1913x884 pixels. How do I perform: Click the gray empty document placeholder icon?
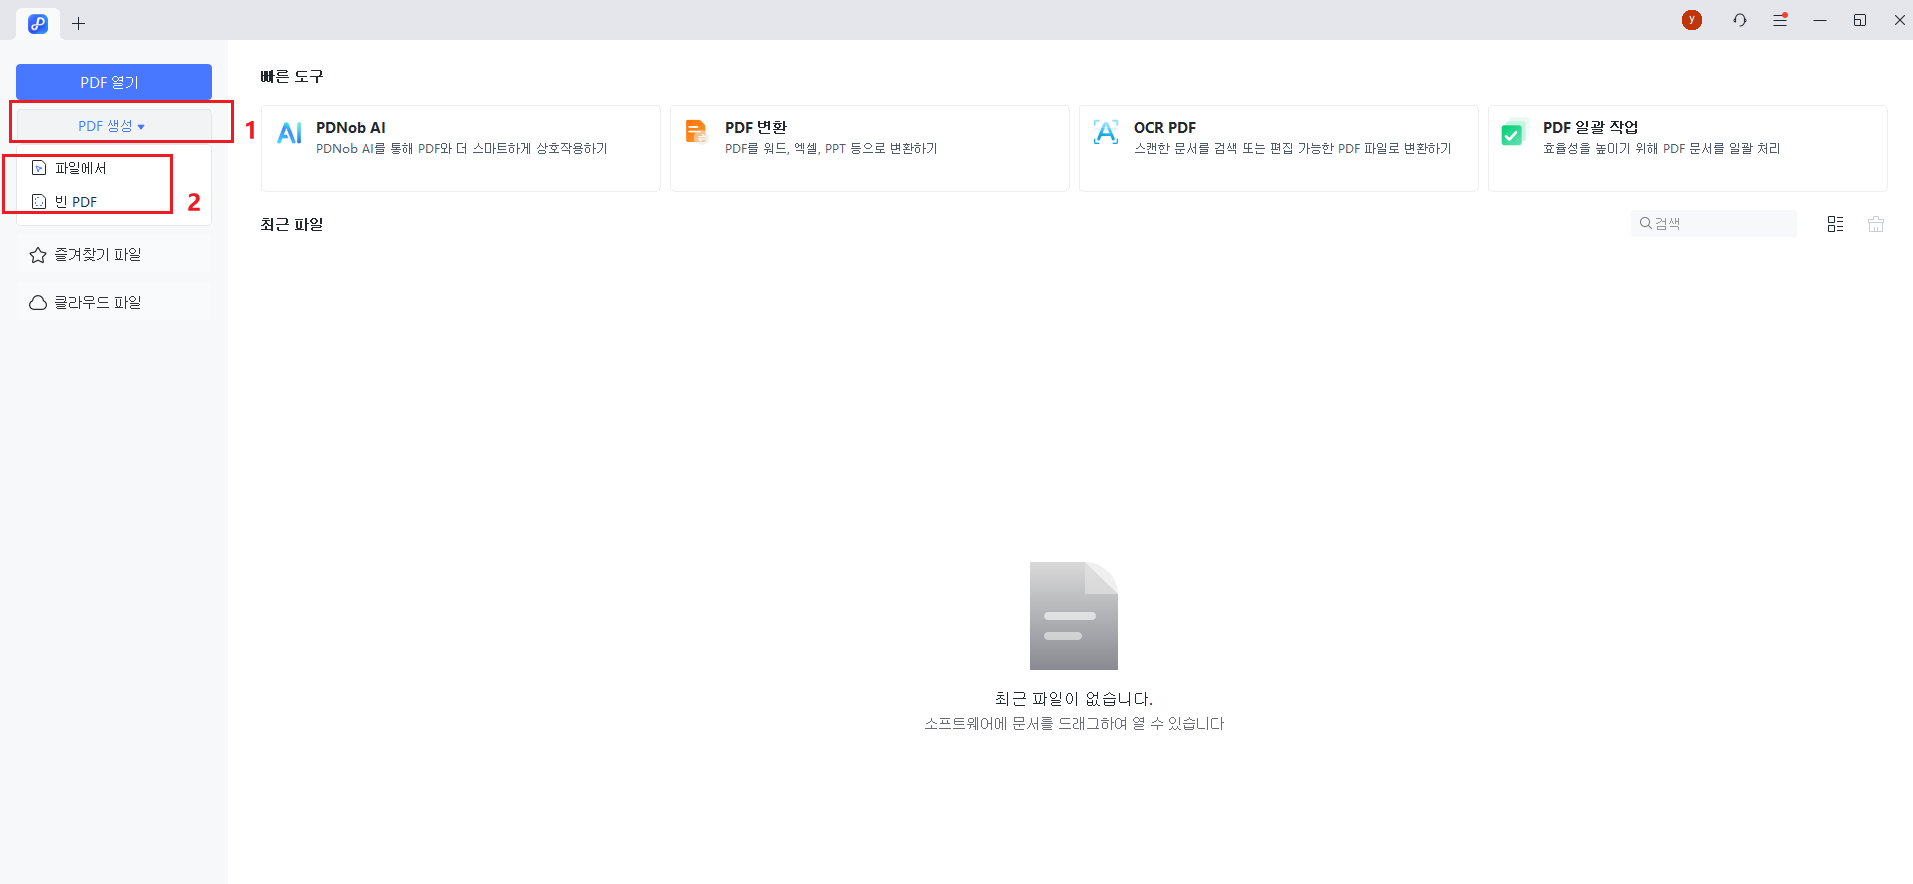click(x=1074, y=616)
